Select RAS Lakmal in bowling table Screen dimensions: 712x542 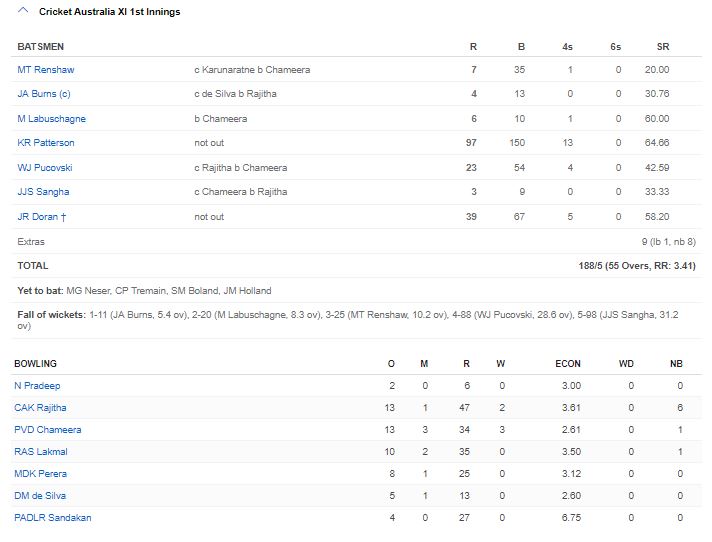40,452
